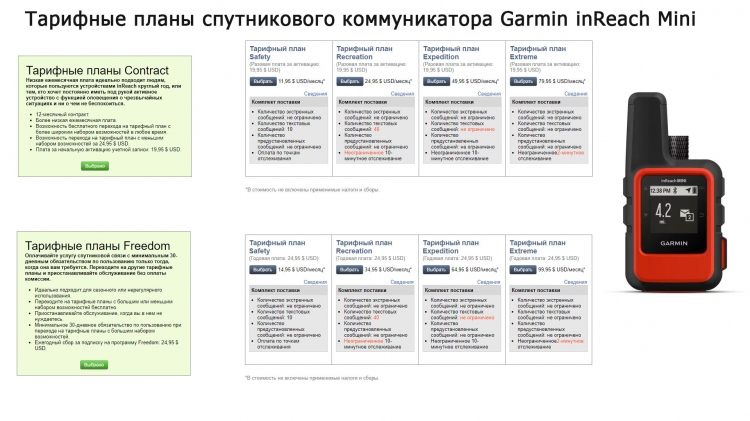Click the tax footnote under the Contract plans table
Viewport: 750px width, 421px height.
pyautogui.click(x=312, y=190)
